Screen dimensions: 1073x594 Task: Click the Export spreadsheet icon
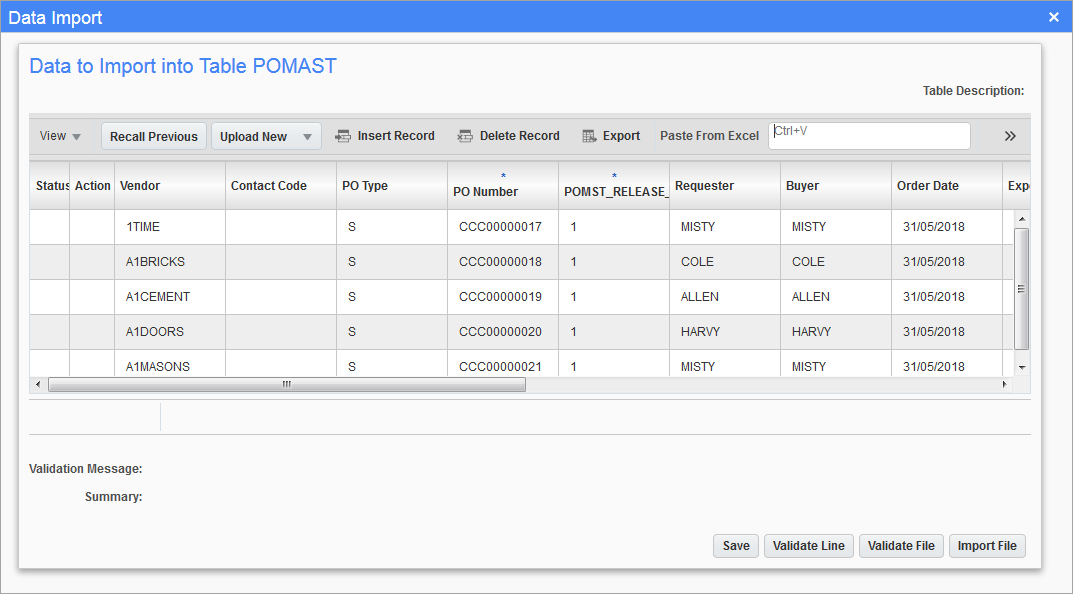(x=590, y=136)
